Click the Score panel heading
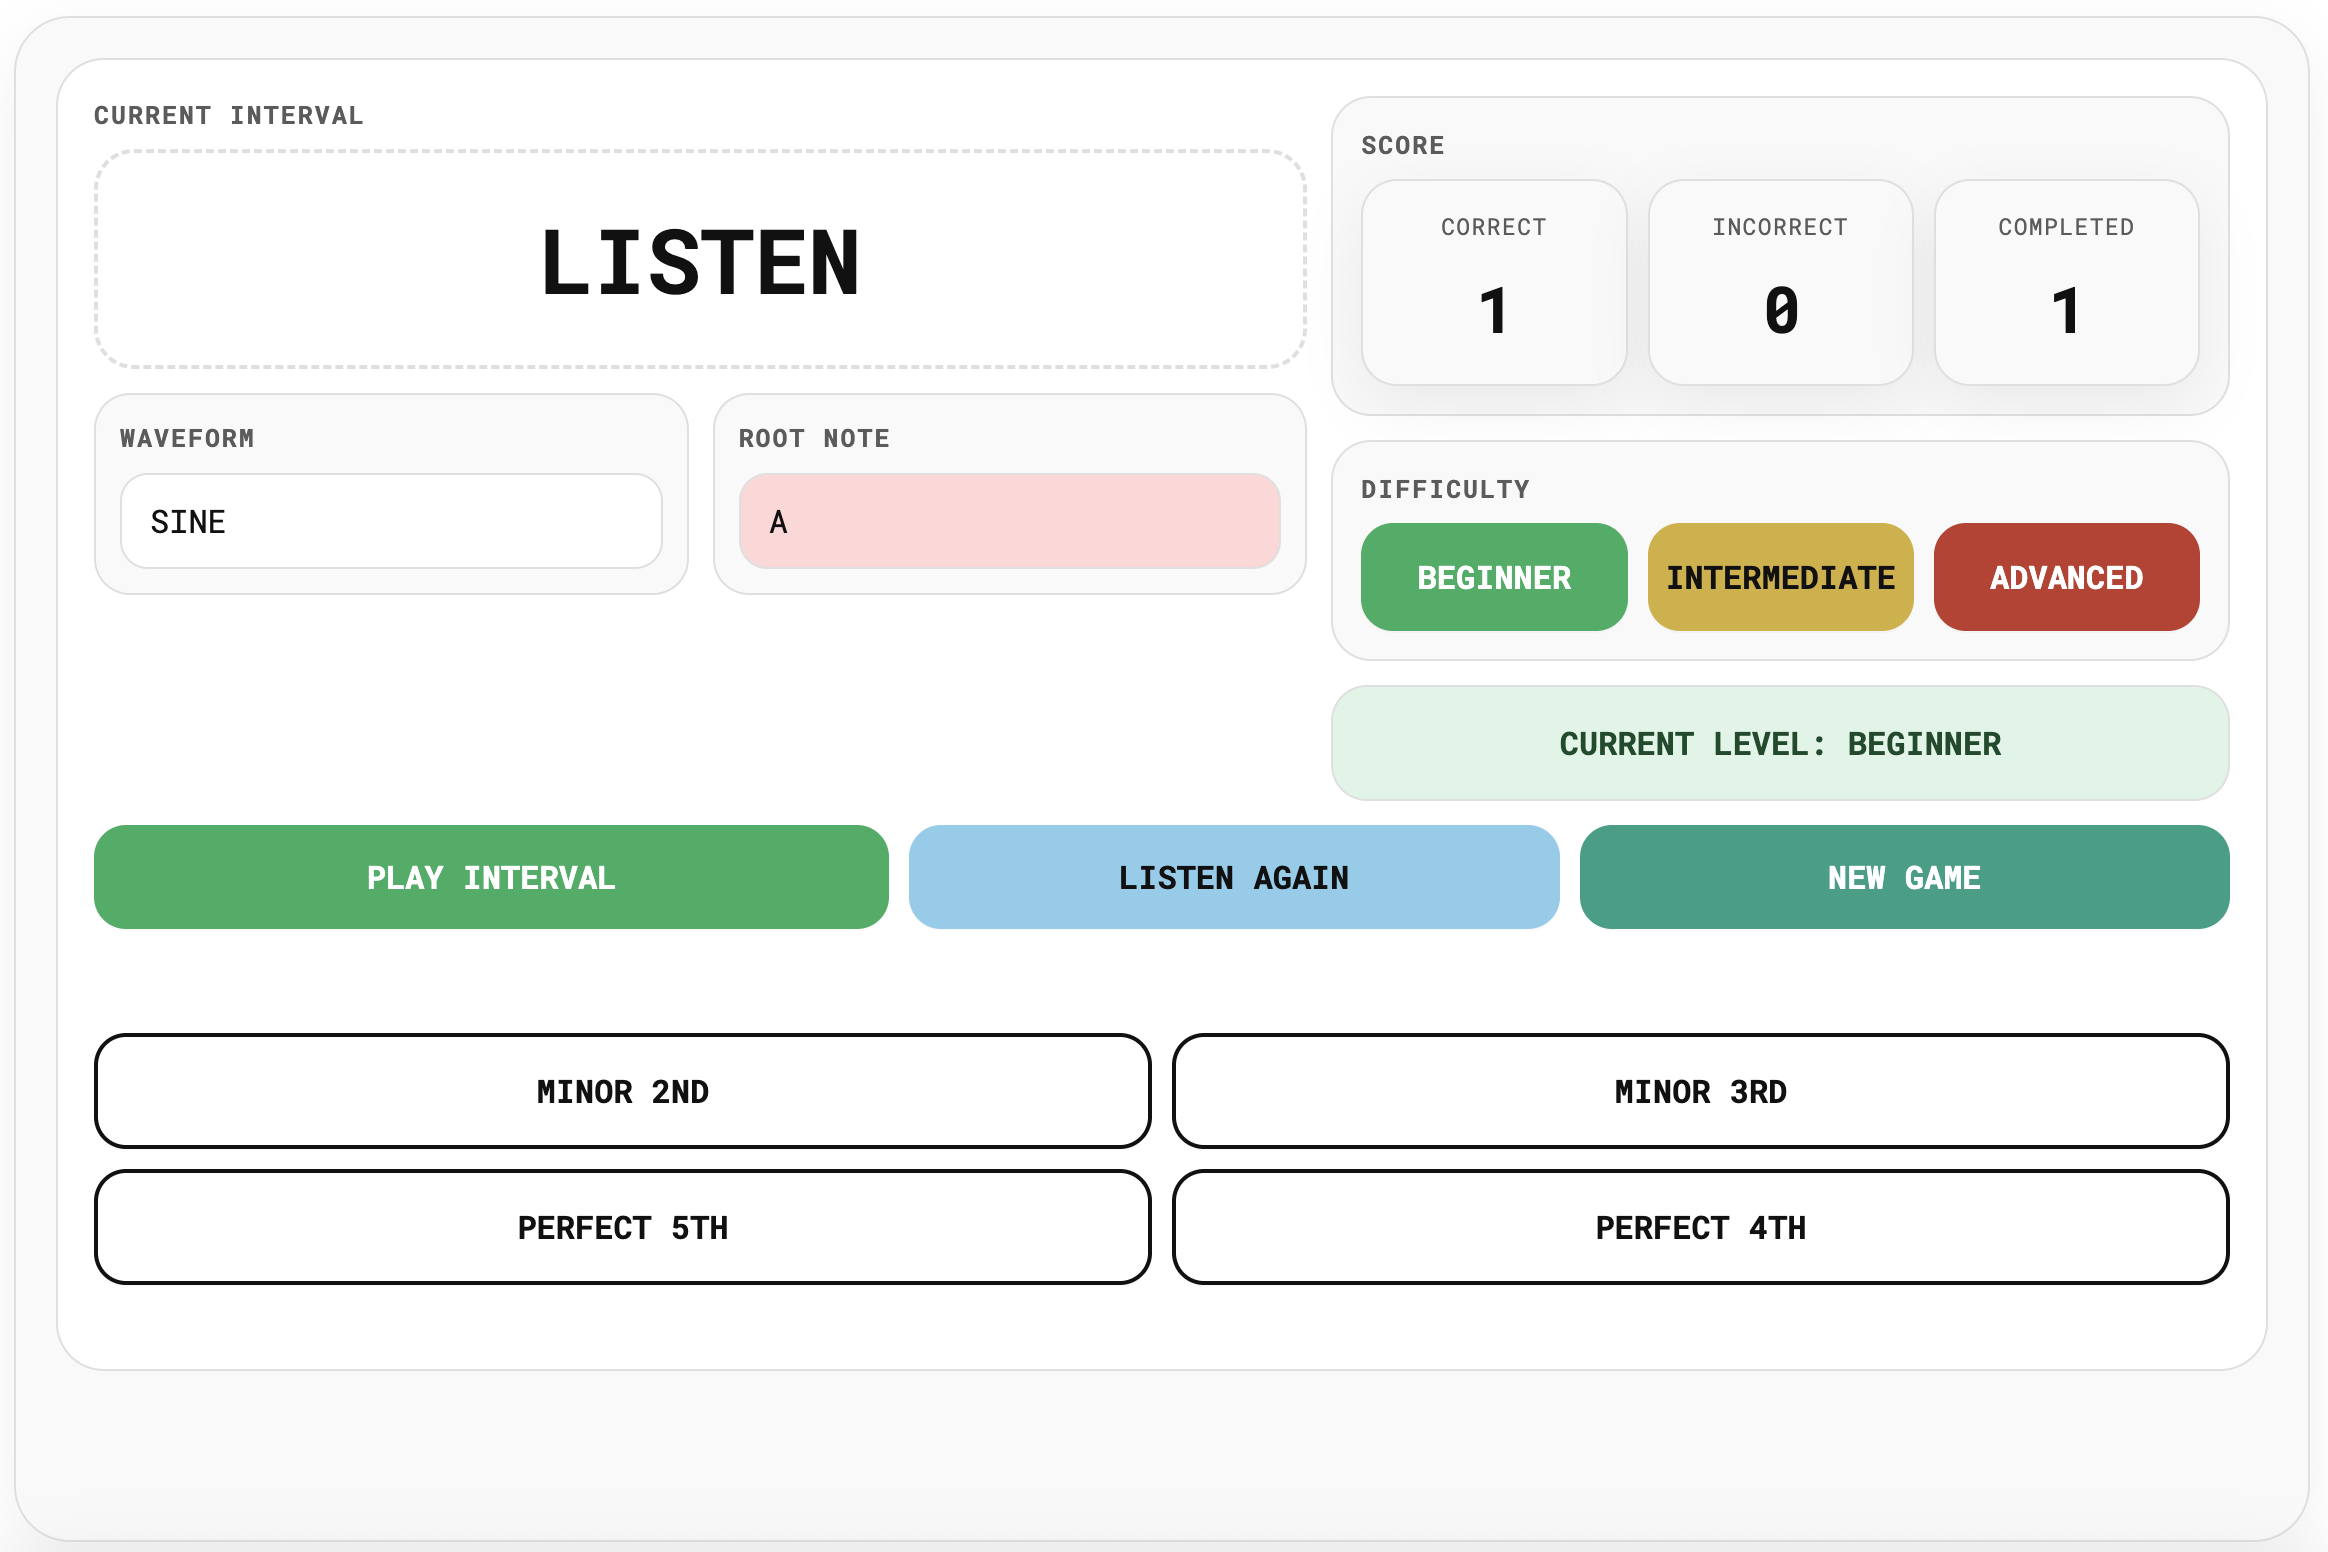This screenshot has width=2328, height=1552. click(1402, 145)
